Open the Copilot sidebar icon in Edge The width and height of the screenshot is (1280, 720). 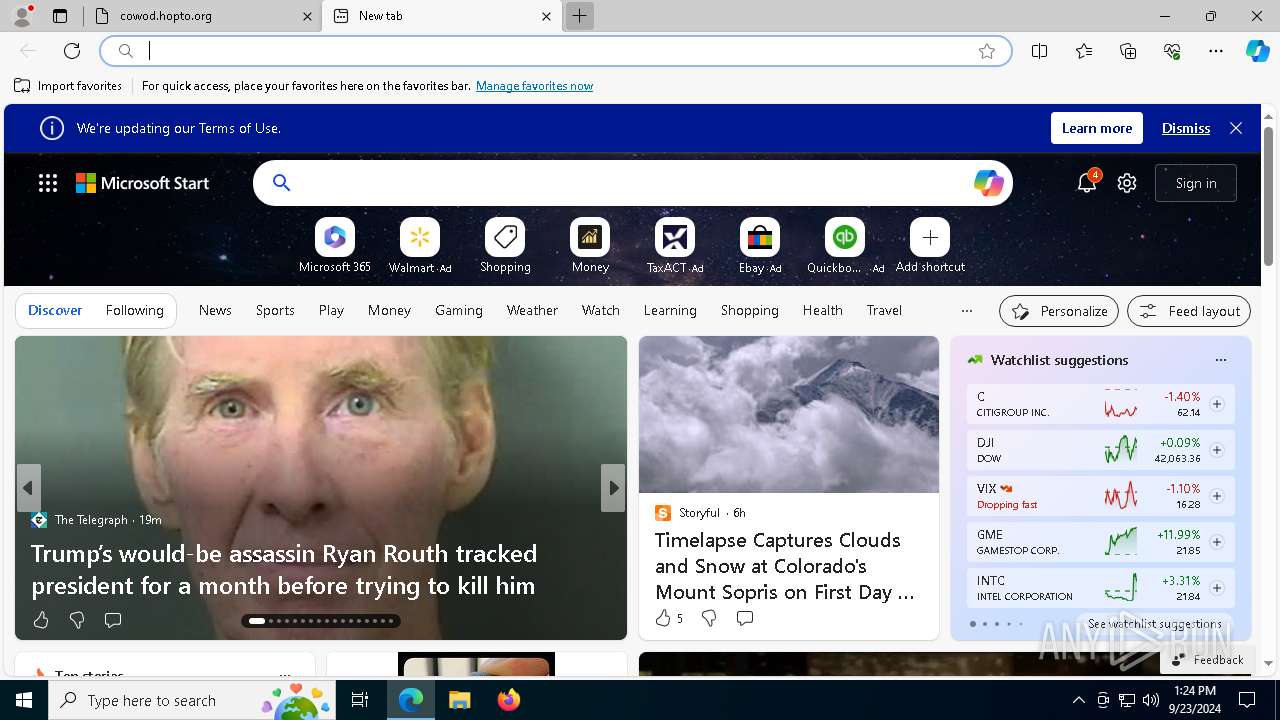[1257, 51]
